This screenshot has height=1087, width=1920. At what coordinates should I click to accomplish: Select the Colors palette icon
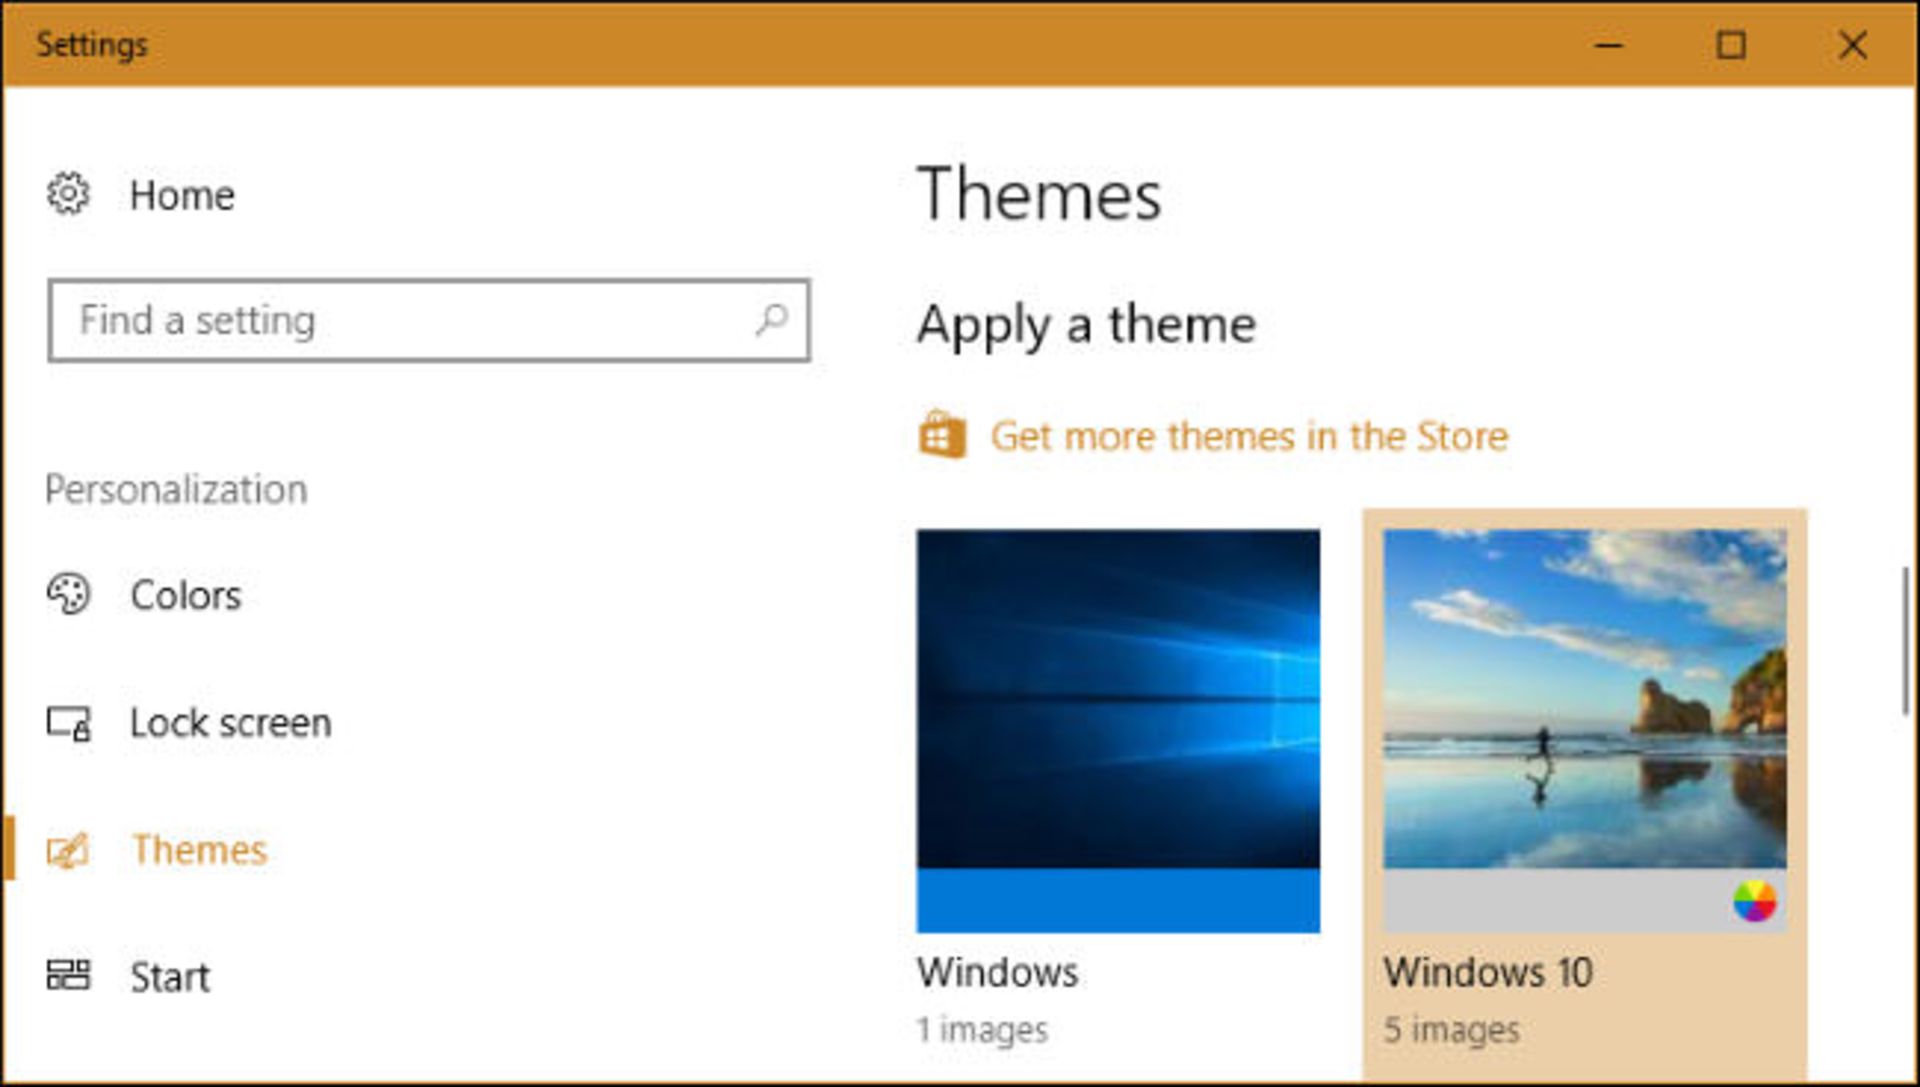pyautogui.click(x=66, y=595)
